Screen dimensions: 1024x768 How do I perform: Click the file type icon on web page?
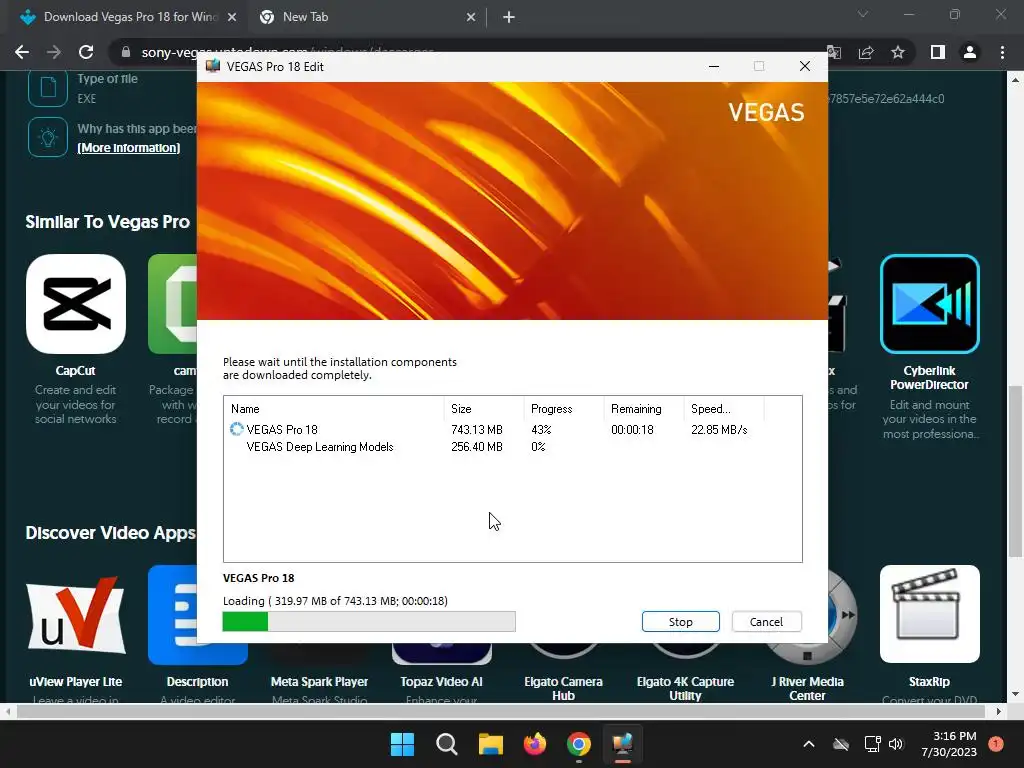[x=48, y=87]
